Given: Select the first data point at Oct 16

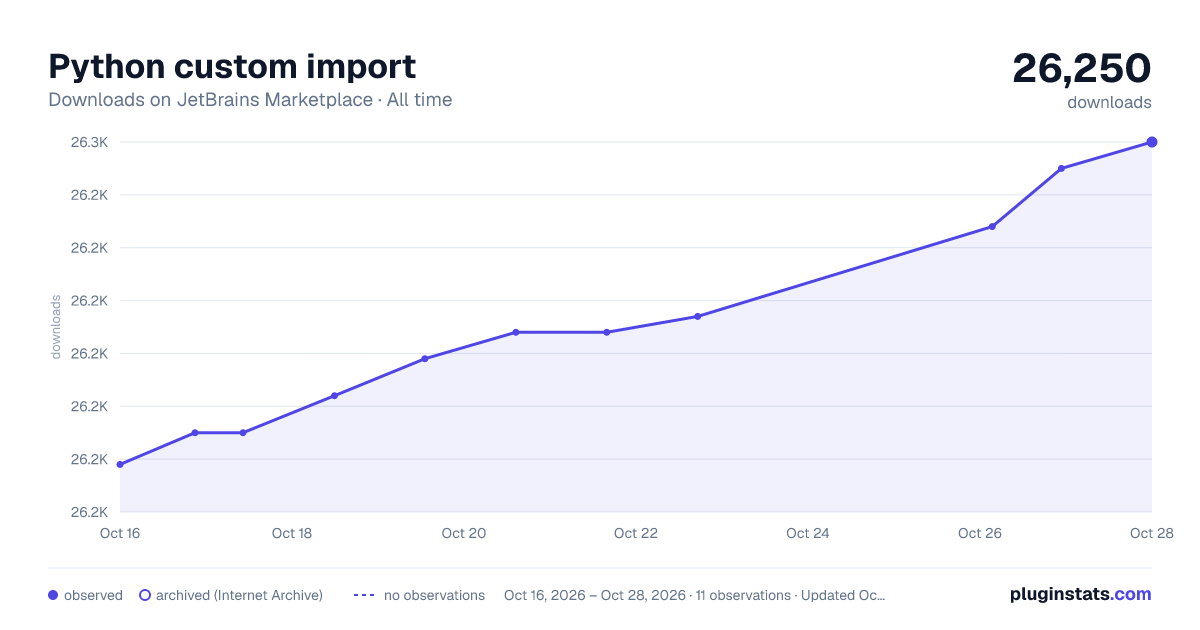Looking at the screenshot, I should [x=120, y=464].
